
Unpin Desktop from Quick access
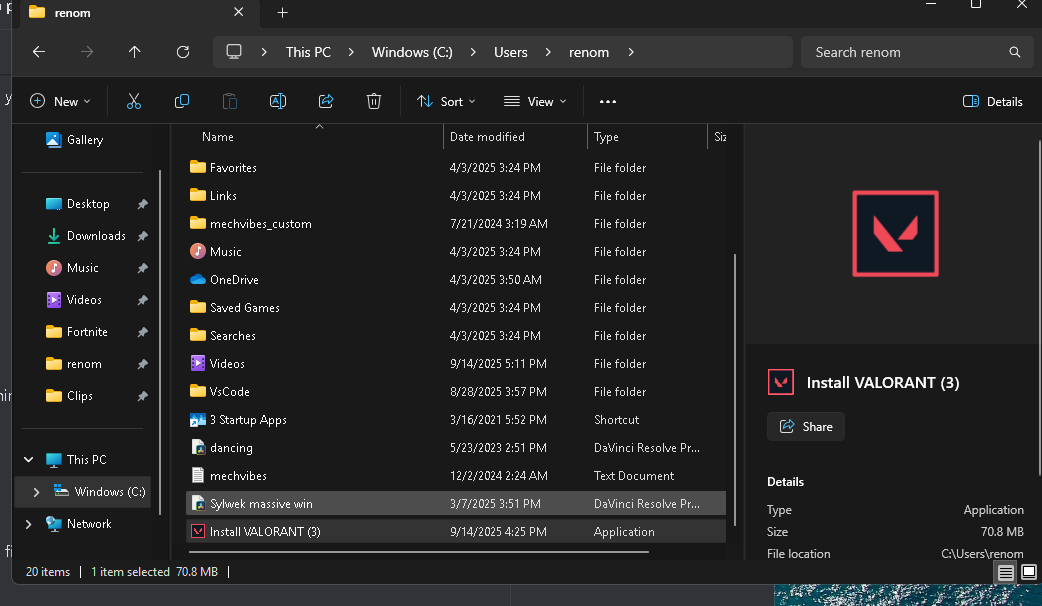(142, 204)
